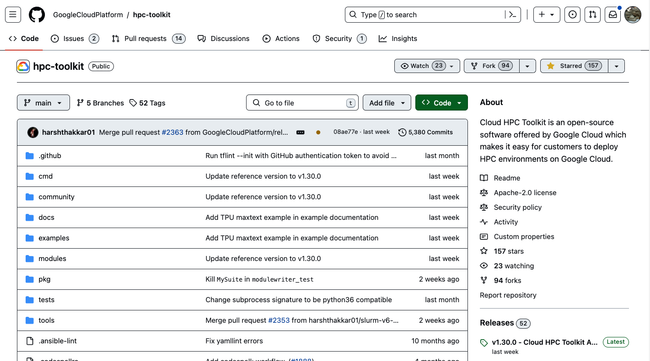Open the issues shortcut icon in header
The width and height of the screenshot is (650, 361).
click(572, 15)
